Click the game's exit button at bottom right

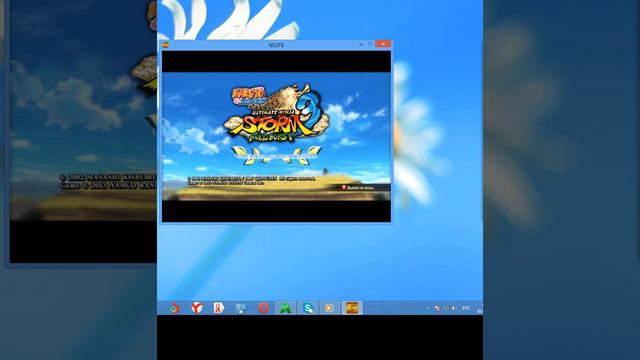(358, 187)
